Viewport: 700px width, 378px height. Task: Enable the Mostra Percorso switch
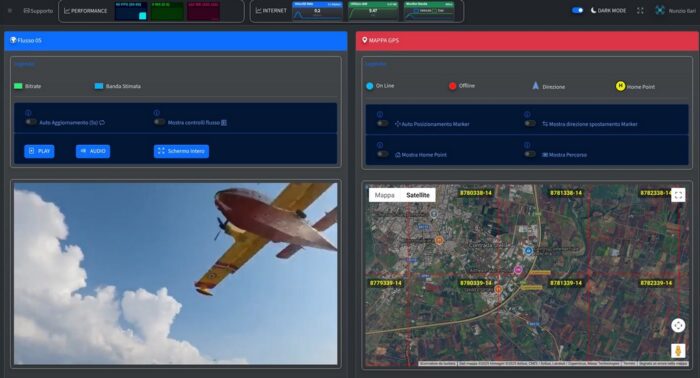click(530, 154)
